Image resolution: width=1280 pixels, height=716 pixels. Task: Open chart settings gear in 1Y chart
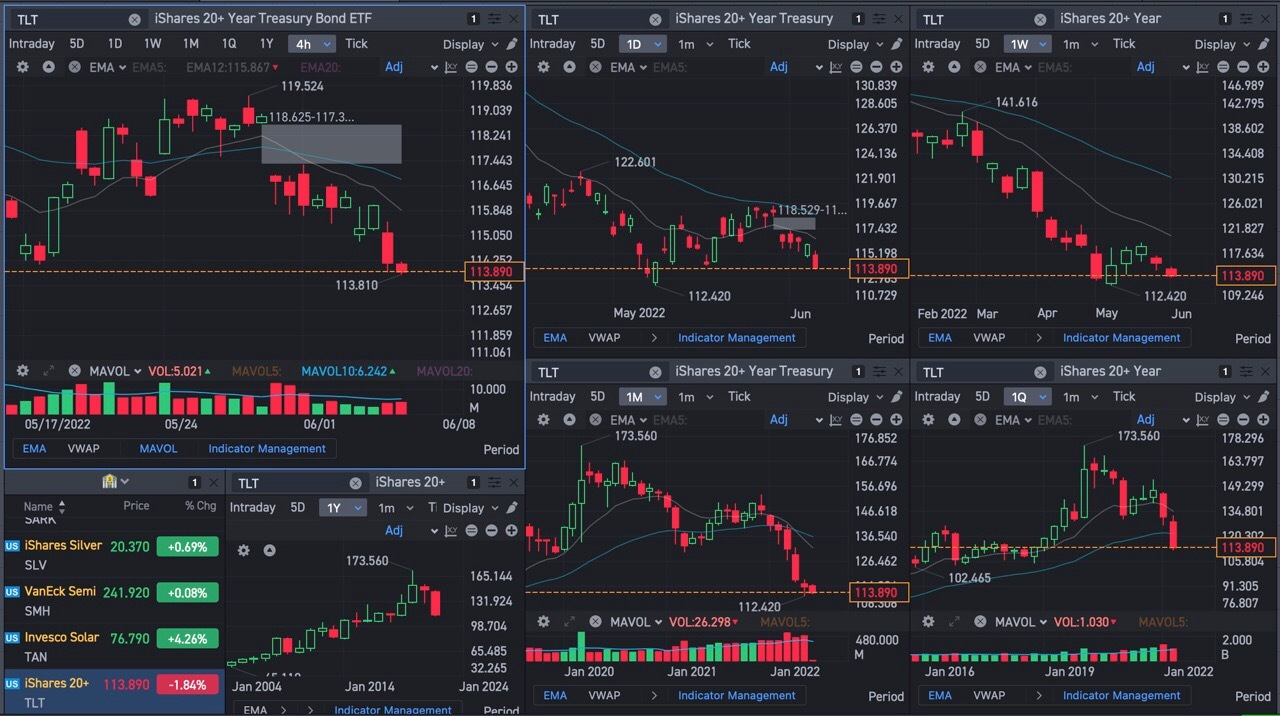coord(244,550)
